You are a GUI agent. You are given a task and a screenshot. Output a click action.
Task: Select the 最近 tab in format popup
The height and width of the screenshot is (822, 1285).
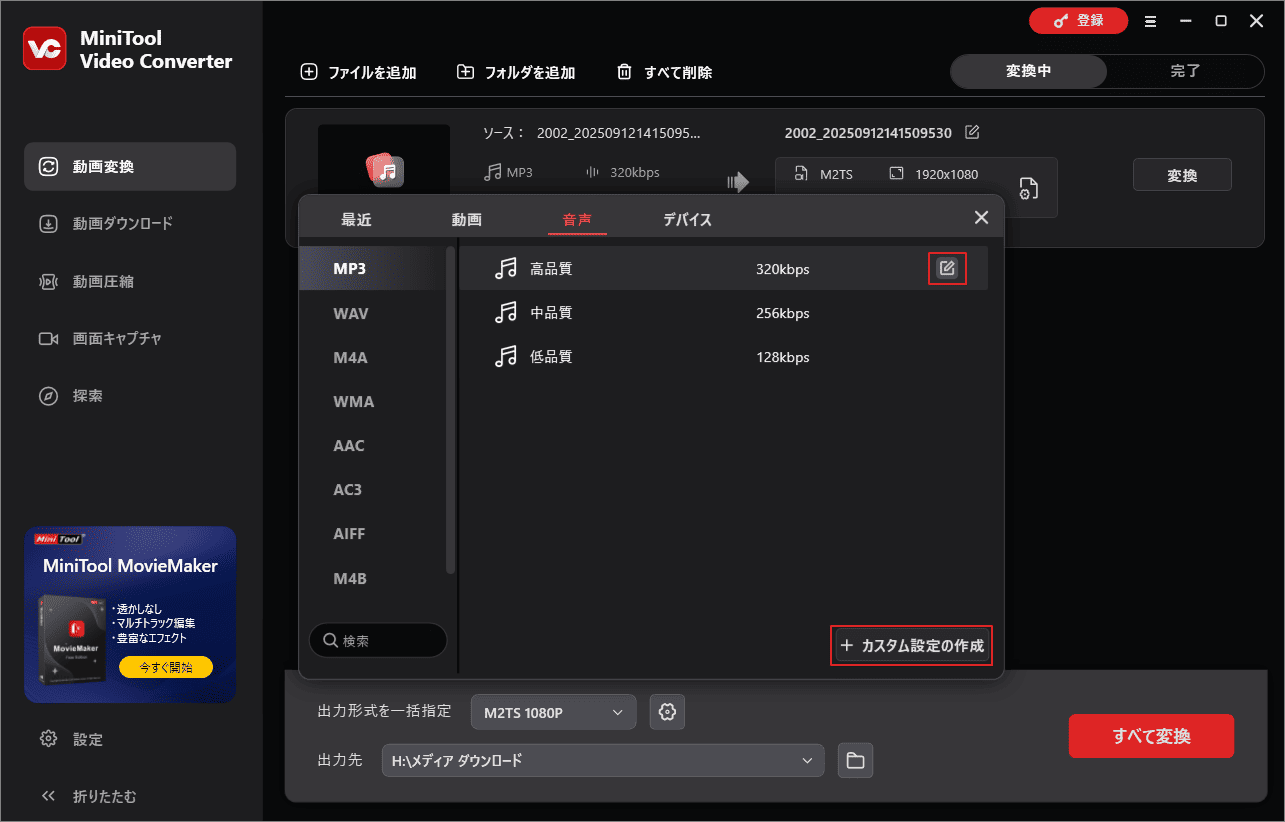point(356,220)
